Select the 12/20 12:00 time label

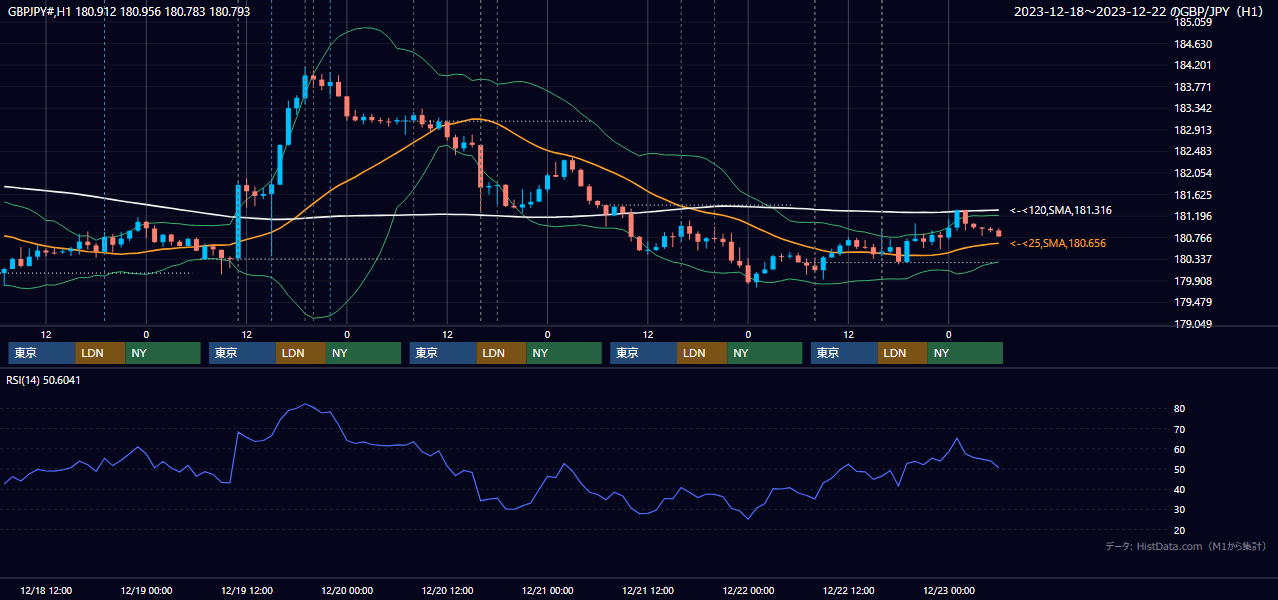coord(447,590)
